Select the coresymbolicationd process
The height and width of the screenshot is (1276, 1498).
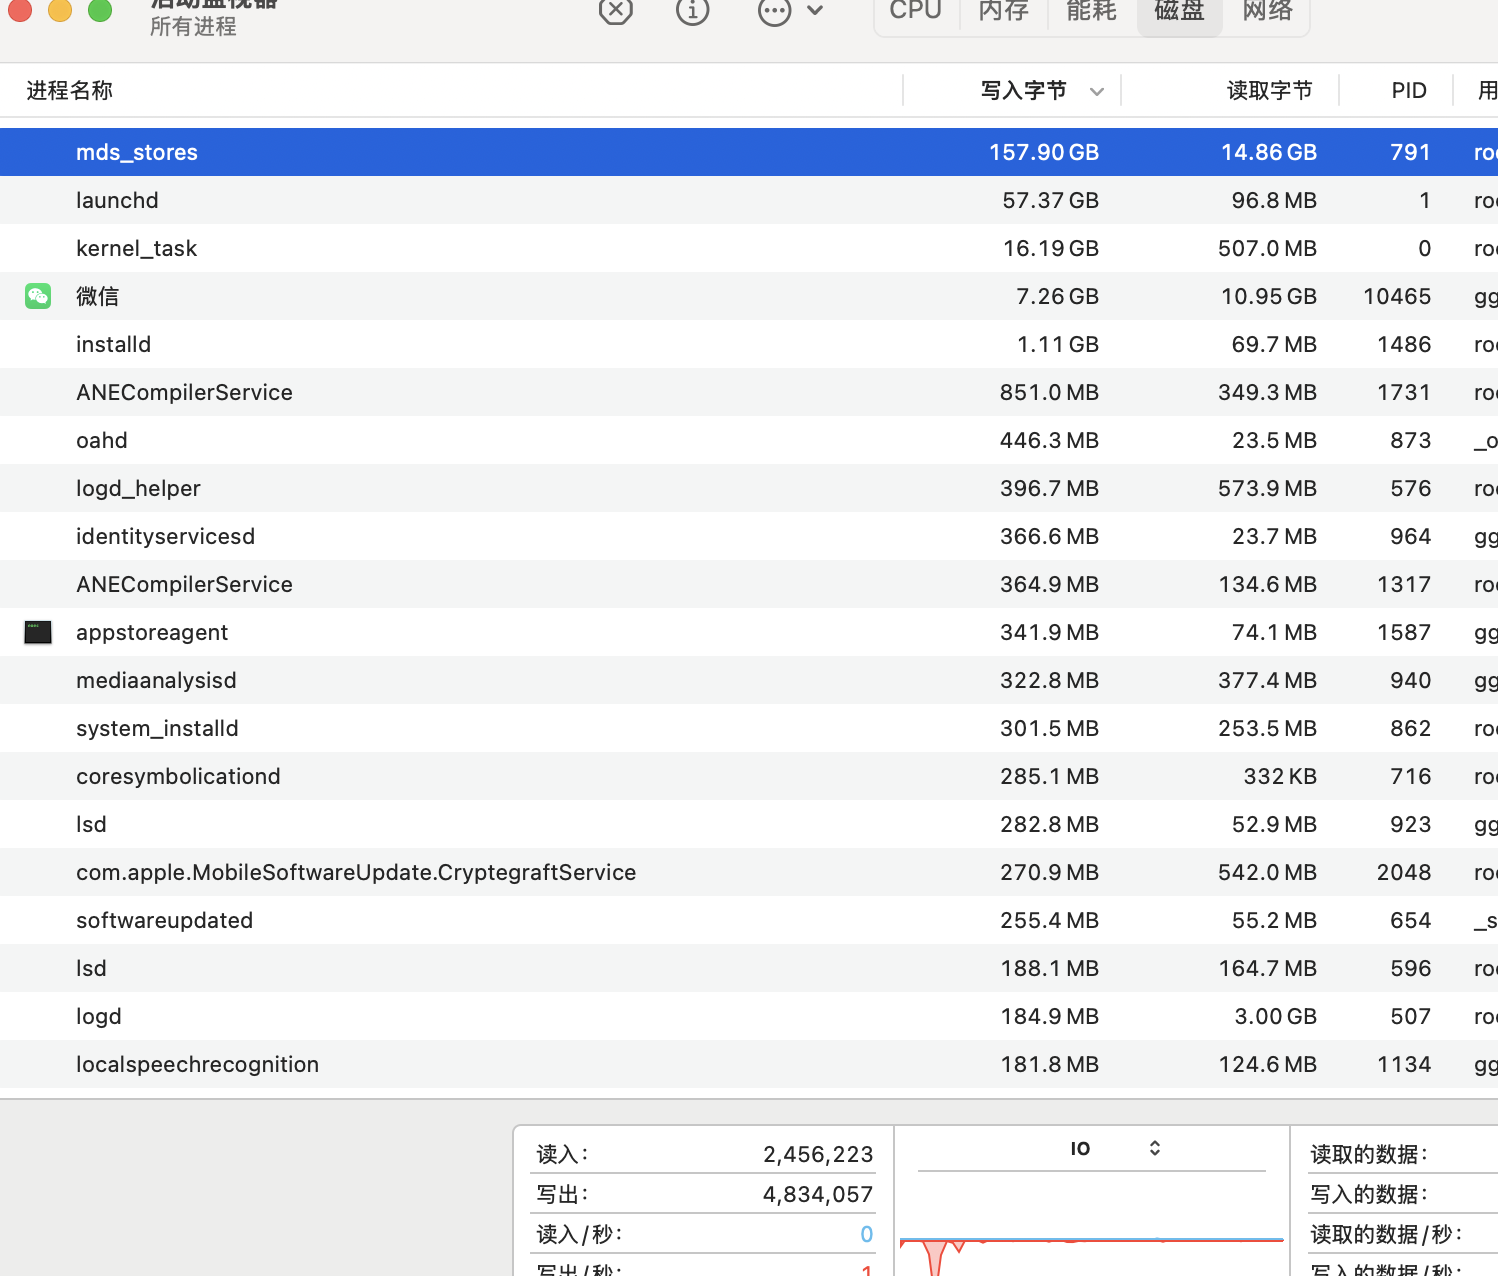coord(749,776)
